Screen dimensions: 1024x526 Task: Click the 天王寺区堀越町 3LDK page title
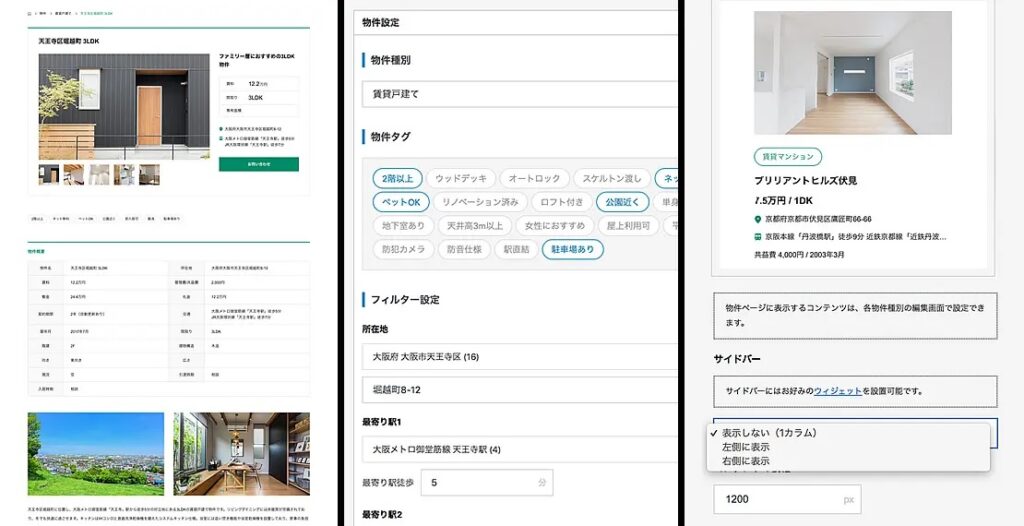[x=69, y=41]
